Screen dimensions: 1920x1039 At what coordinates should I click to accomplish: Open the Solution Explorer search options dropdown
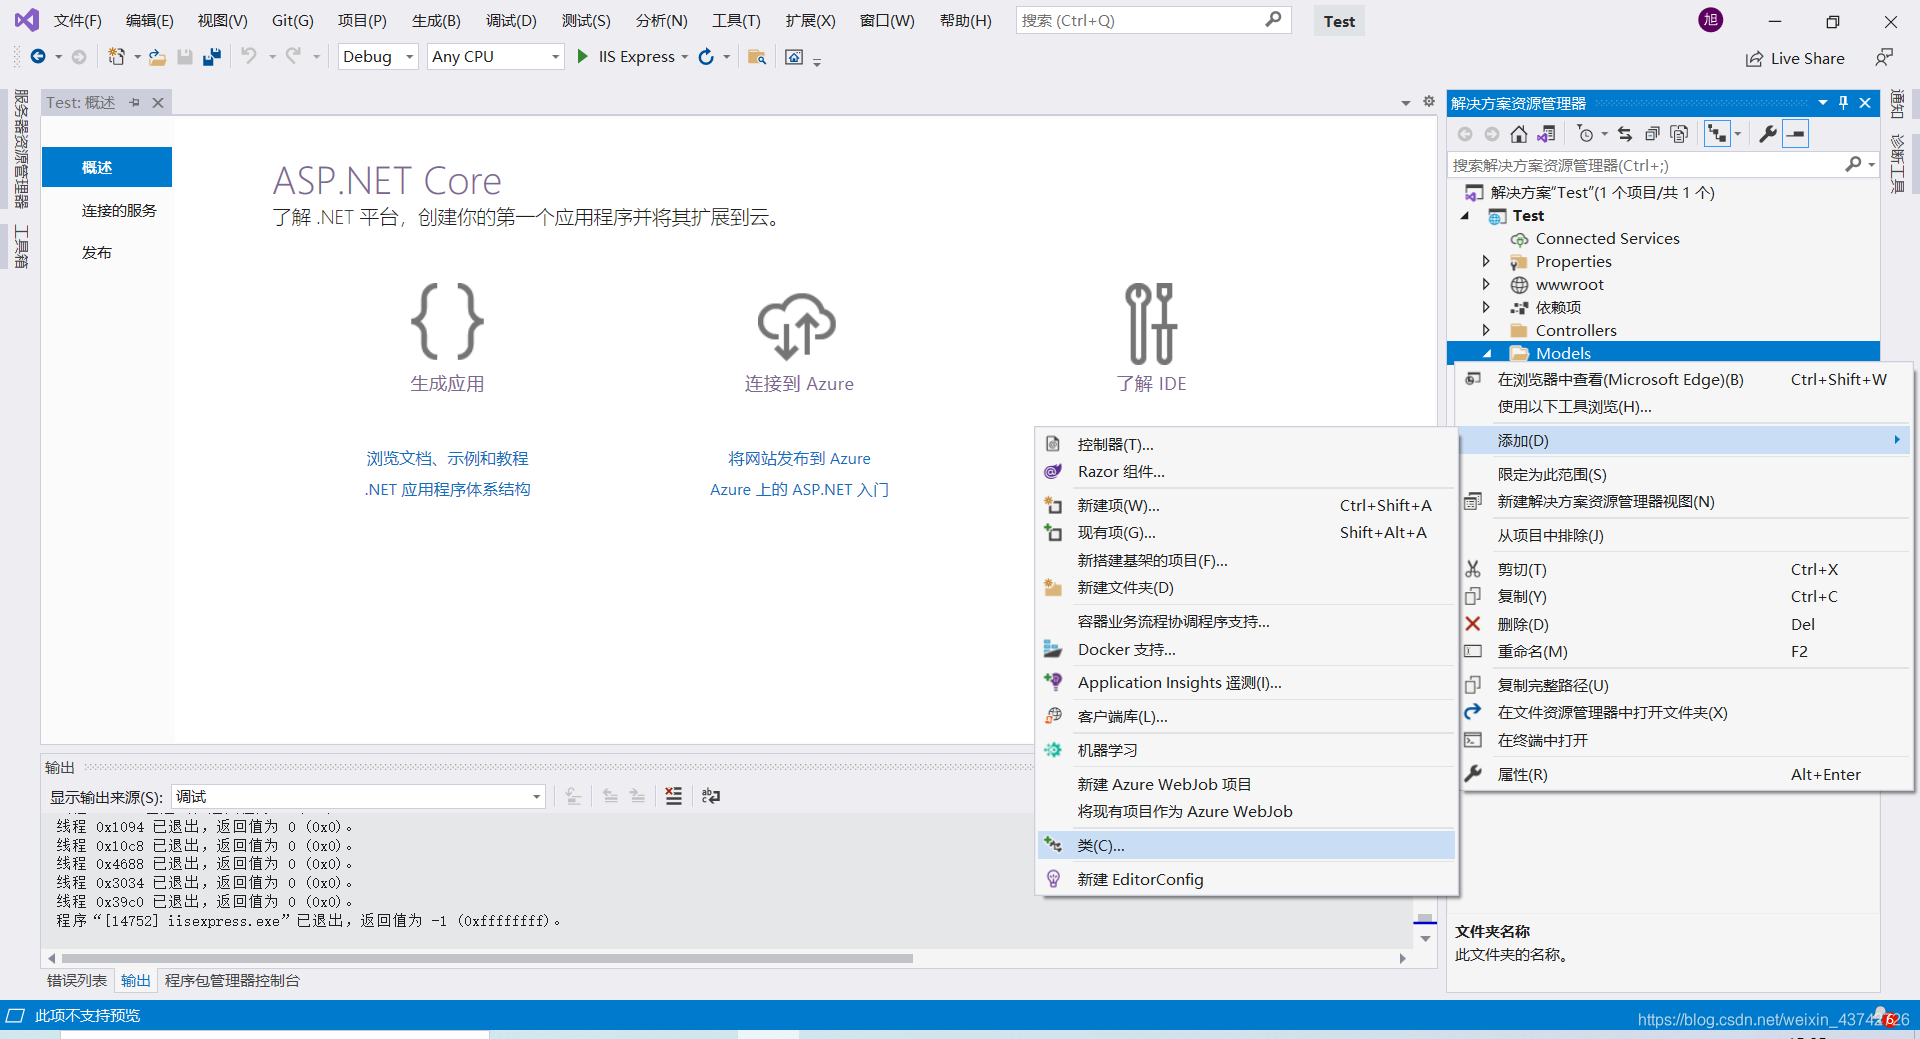click(x=1871, y=165)
